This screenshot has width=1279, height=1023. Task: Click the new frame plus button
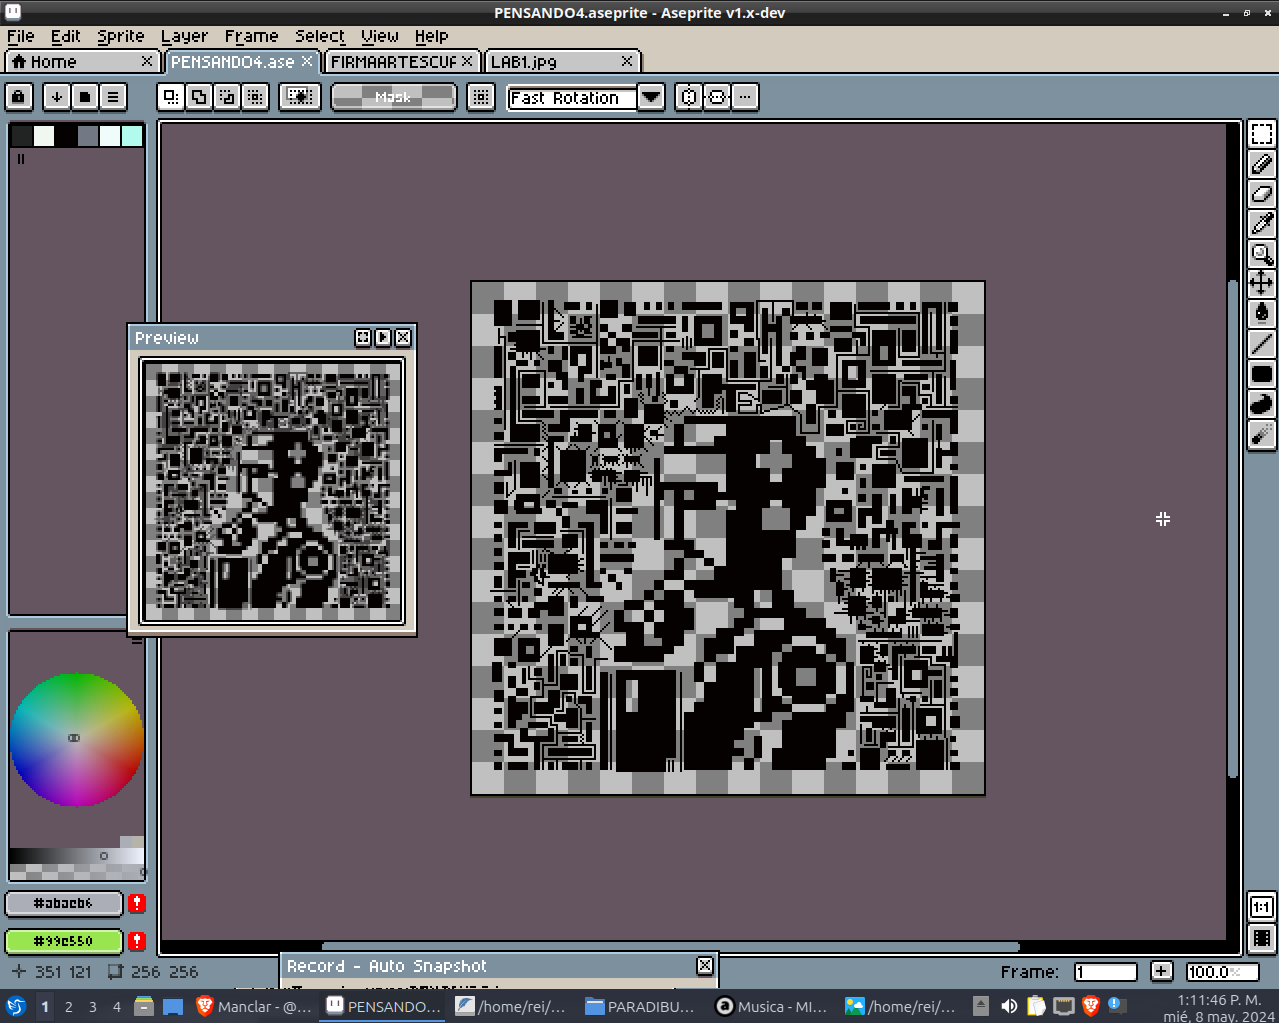(x=1161, y=971)
